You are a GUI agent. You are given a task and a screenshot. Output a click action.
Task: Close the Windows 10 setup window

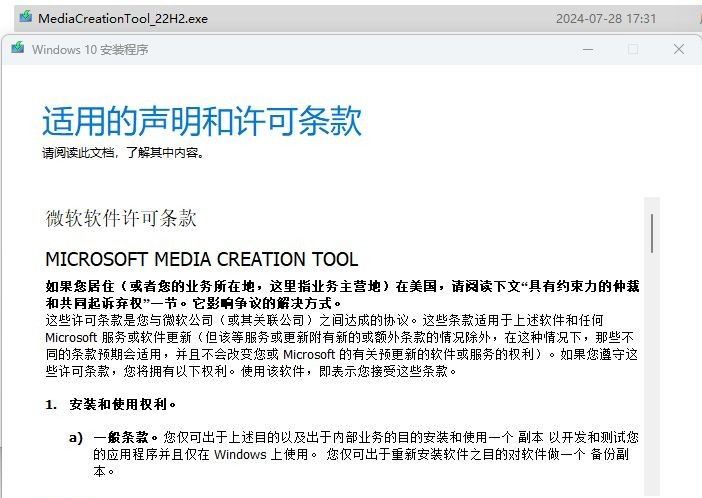point(679,49)
